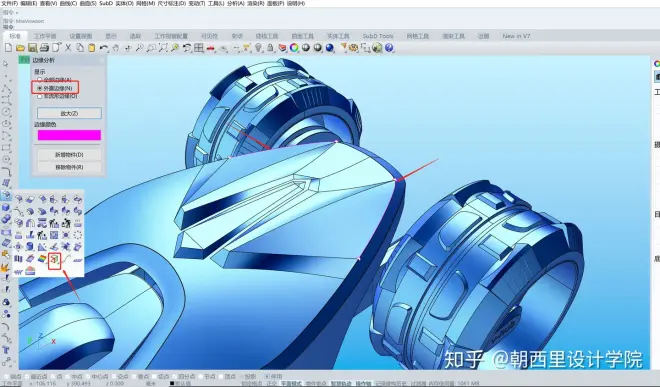This screenshot has width=660, height=387.
Task: Open the 分析(A) menu
Action: 236,3
